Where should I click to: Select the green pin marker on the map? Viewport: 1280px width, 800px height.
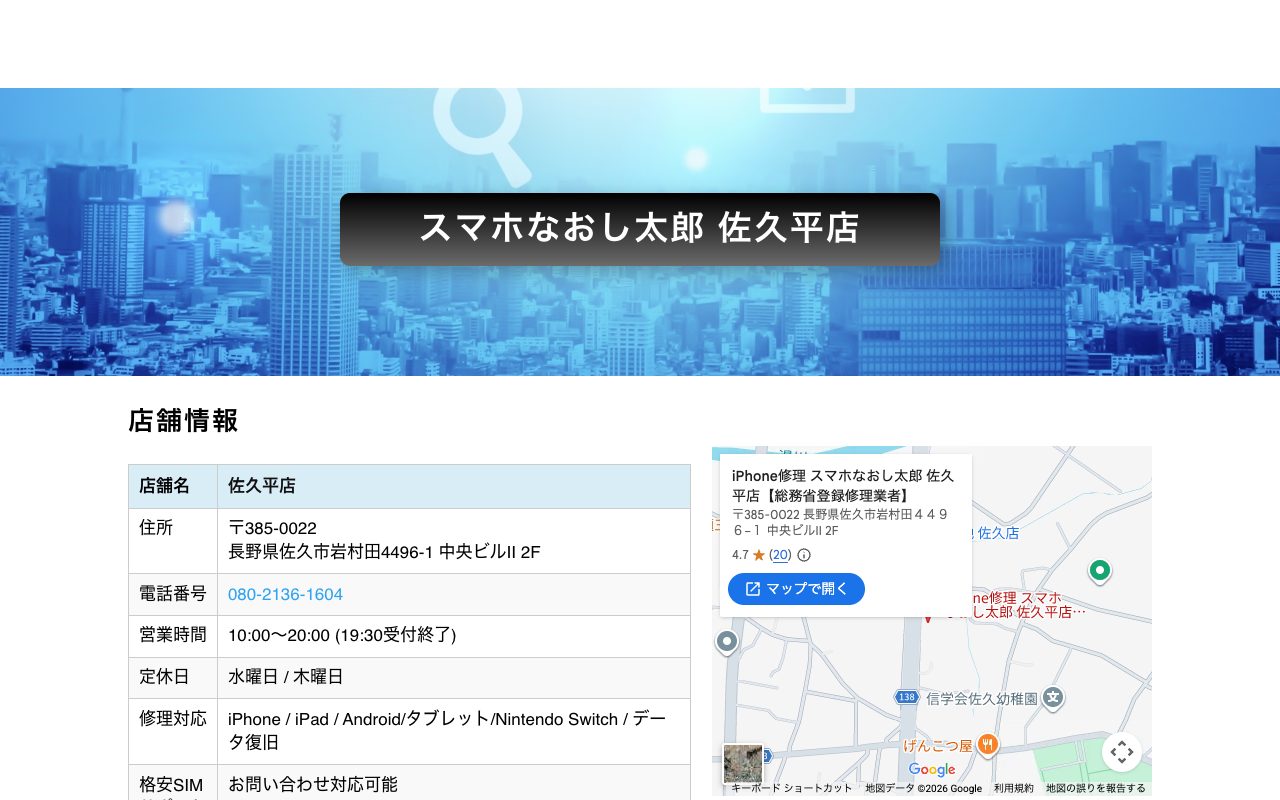click(1100, 571)
